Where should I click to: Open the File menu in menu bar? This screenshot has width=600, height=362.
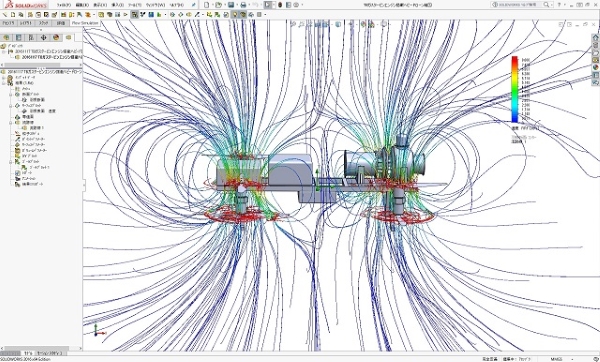coord(64,5)
